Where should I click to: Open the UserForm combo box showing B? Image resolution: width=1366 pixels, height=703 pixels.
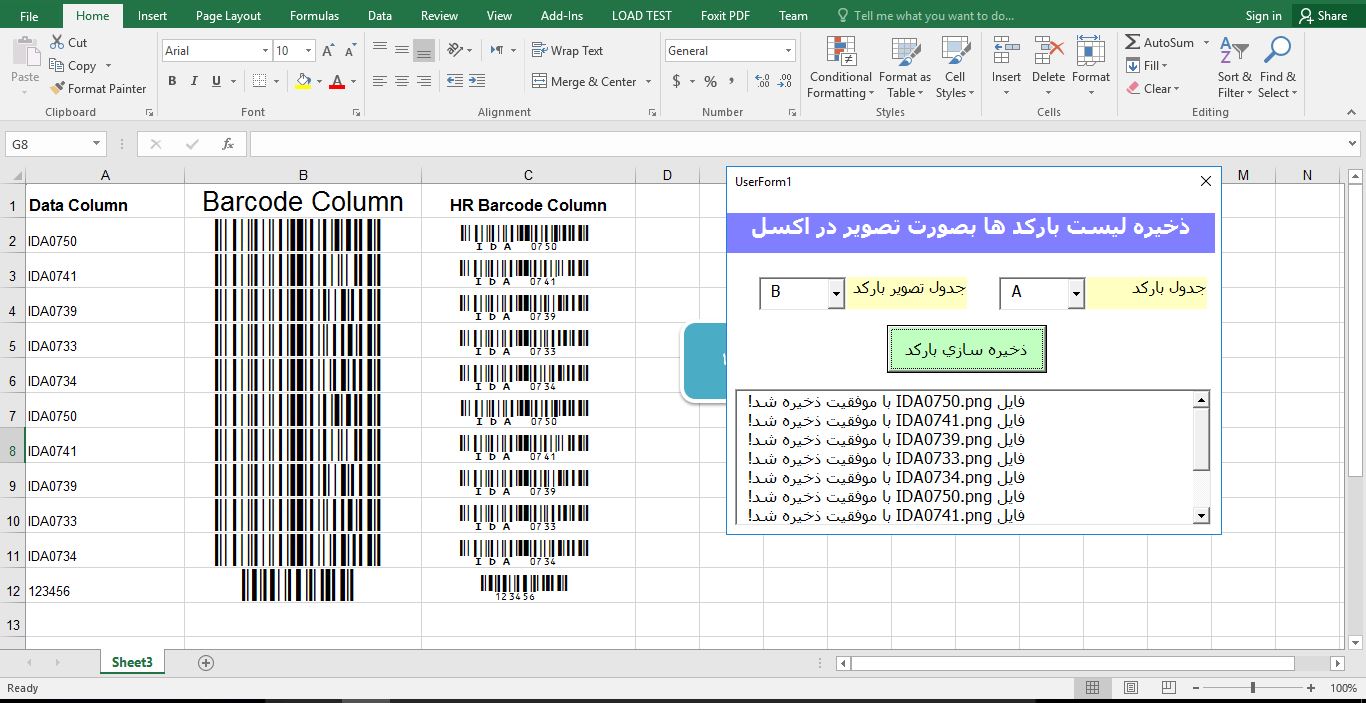(802, 293)
